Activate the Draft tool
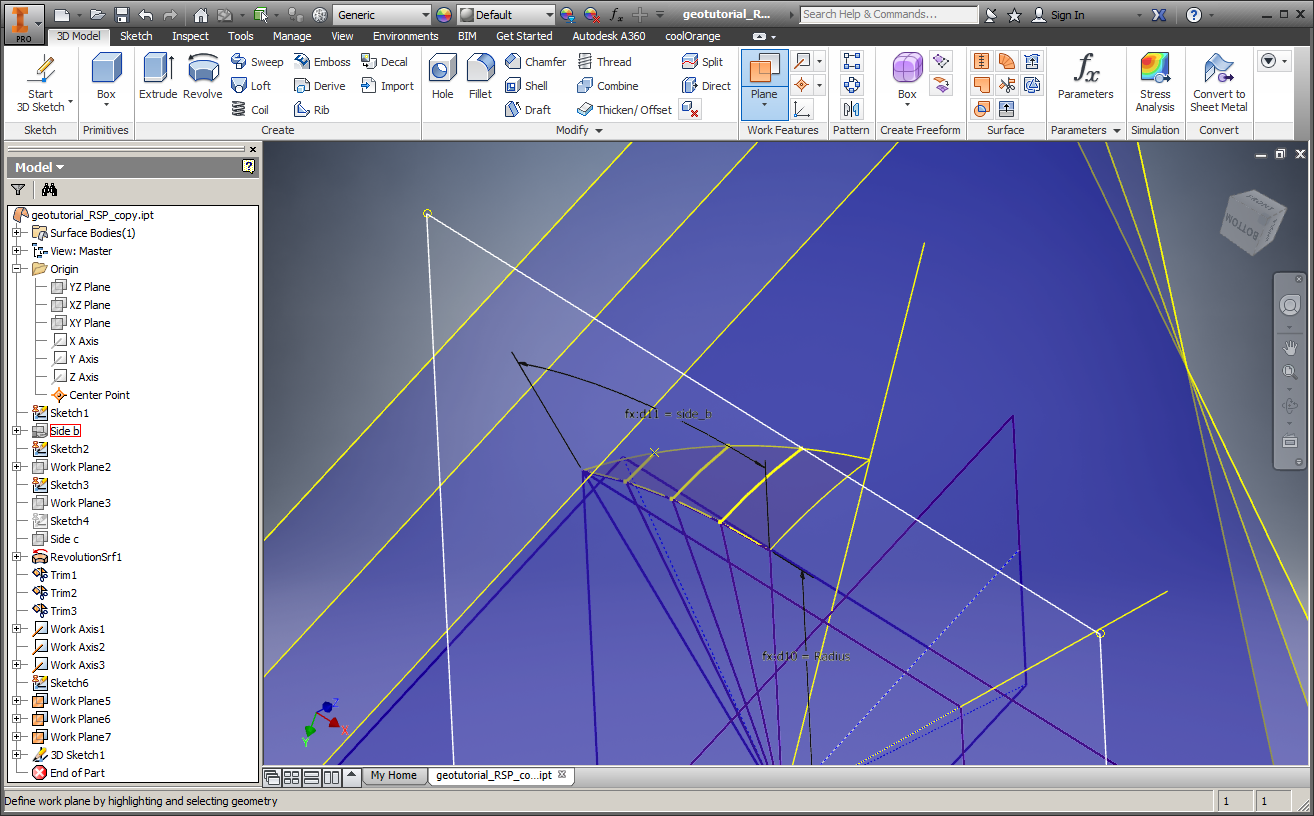Viewport: 1314px width, 816px height. [527, 110]
